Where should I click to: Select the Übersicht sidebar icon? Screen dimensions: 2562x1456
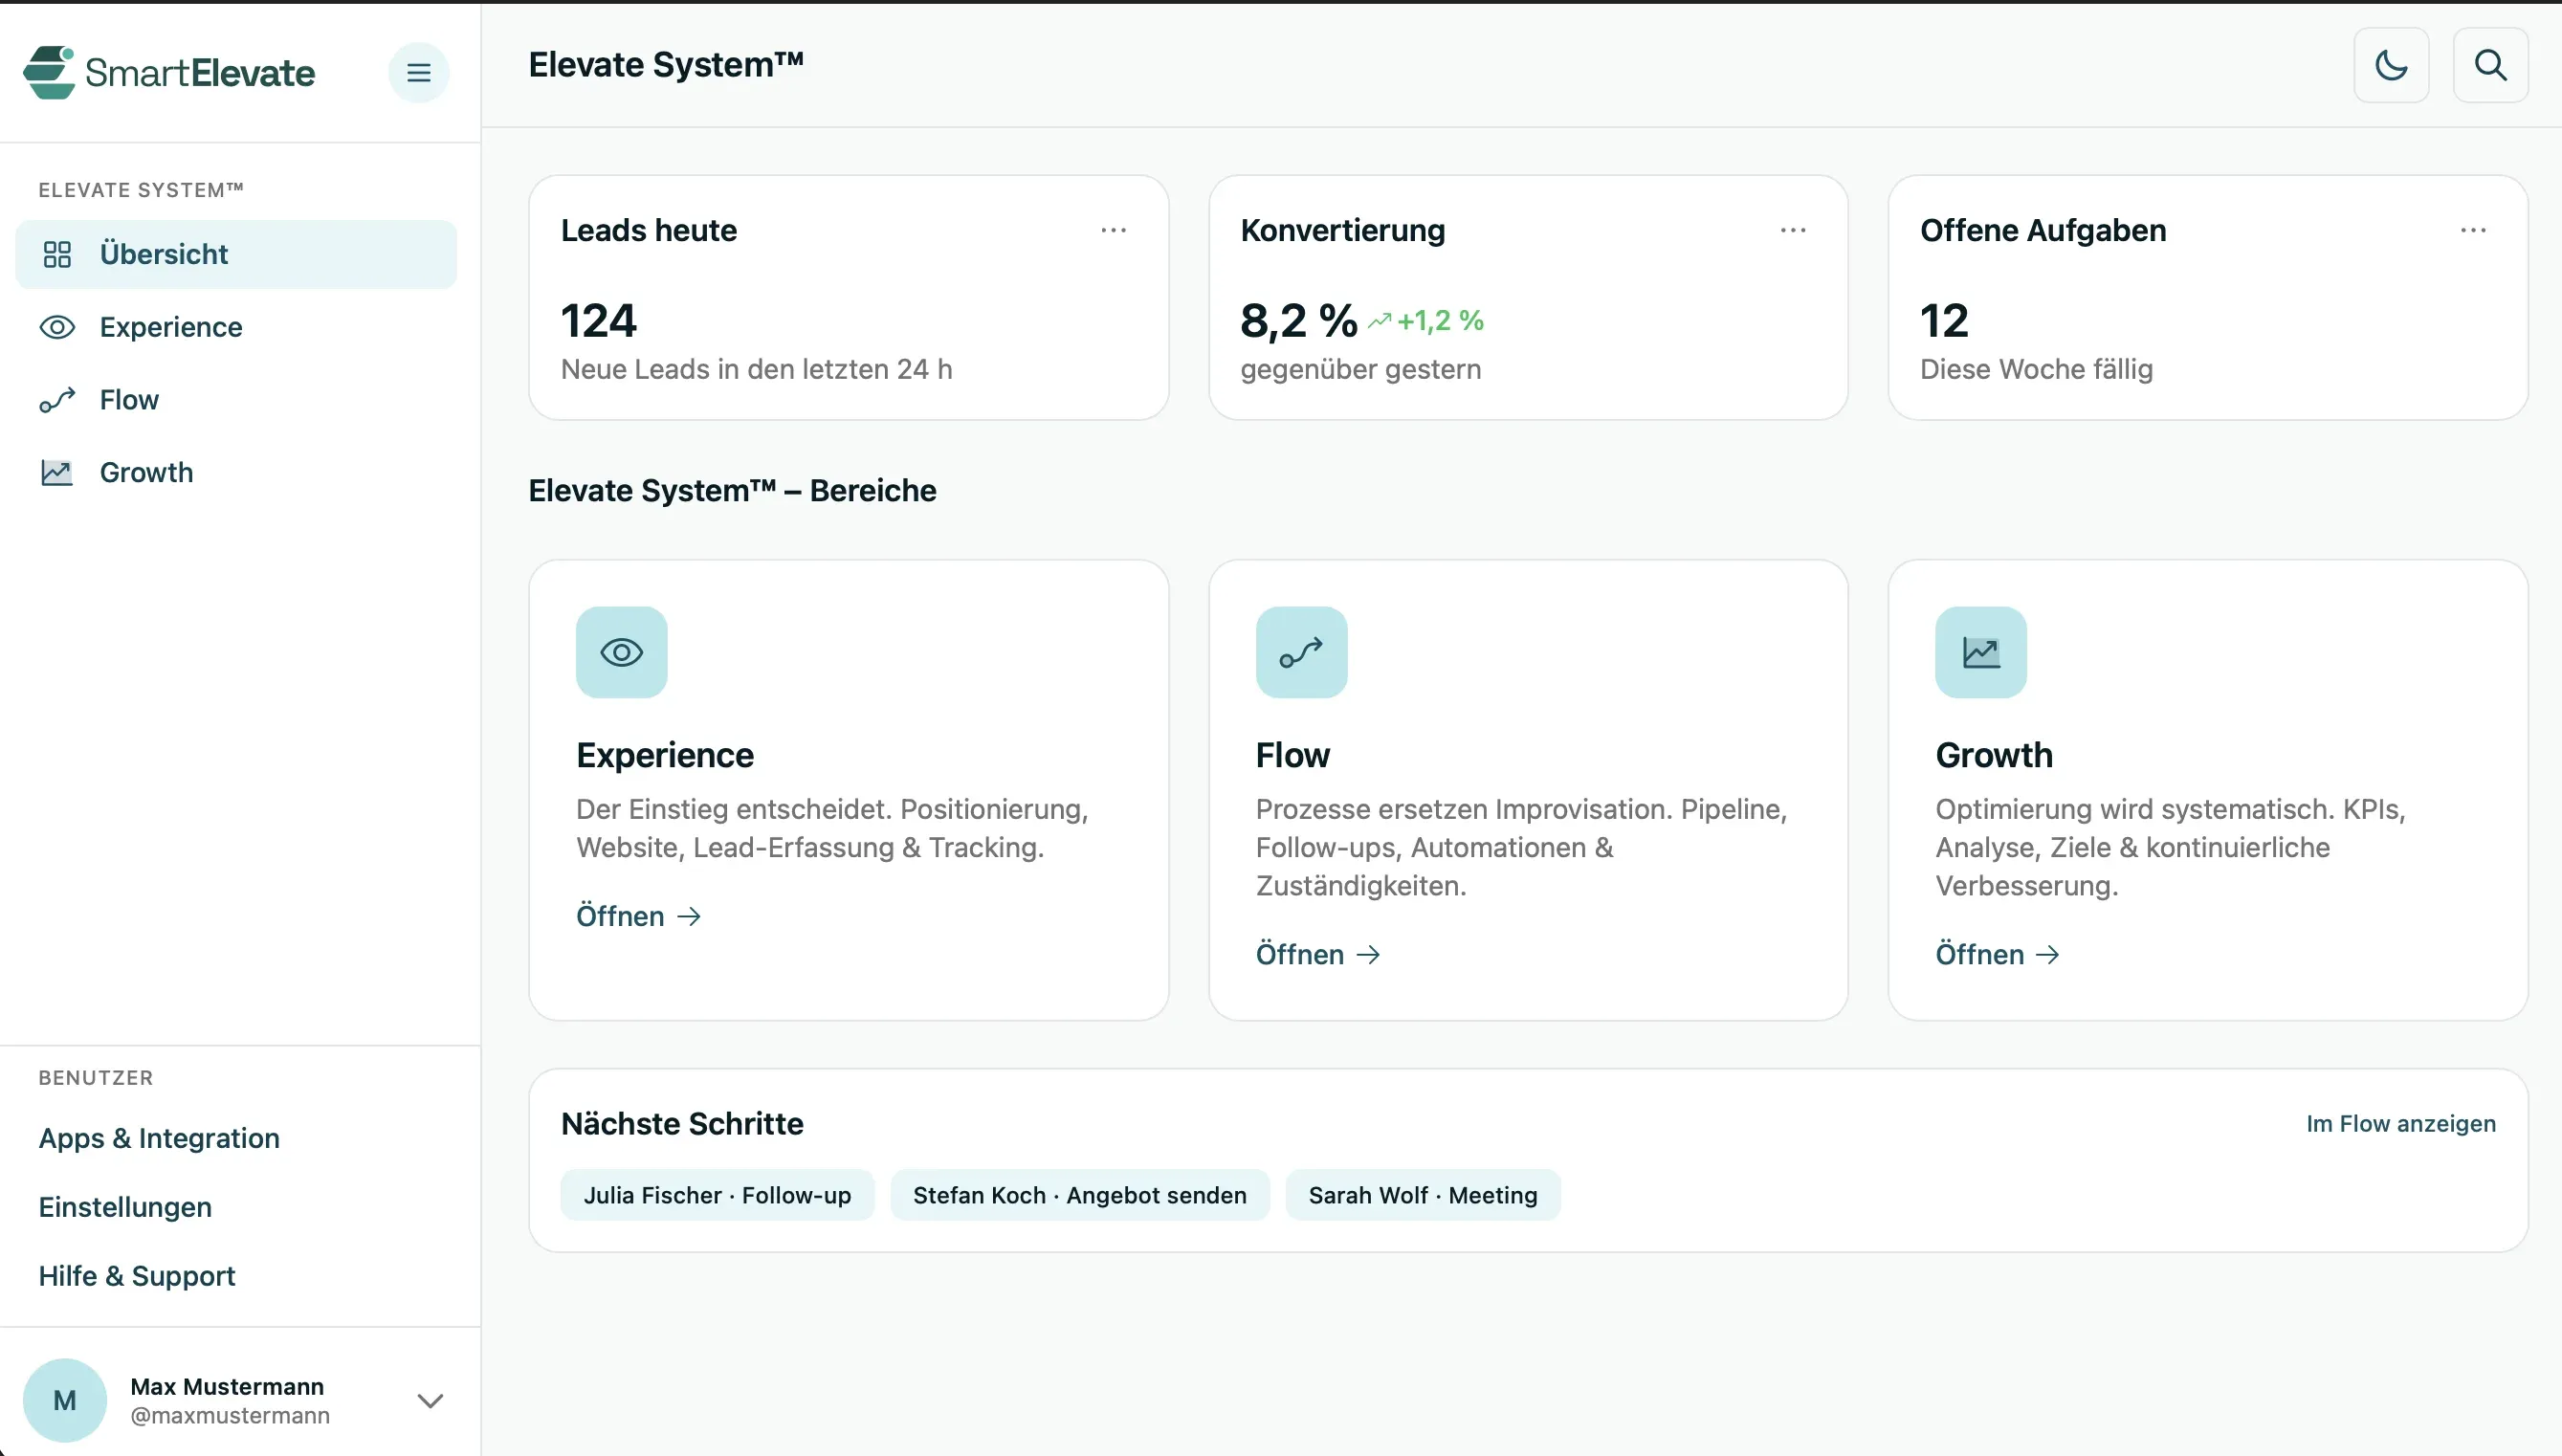click(x=57, y=253)
